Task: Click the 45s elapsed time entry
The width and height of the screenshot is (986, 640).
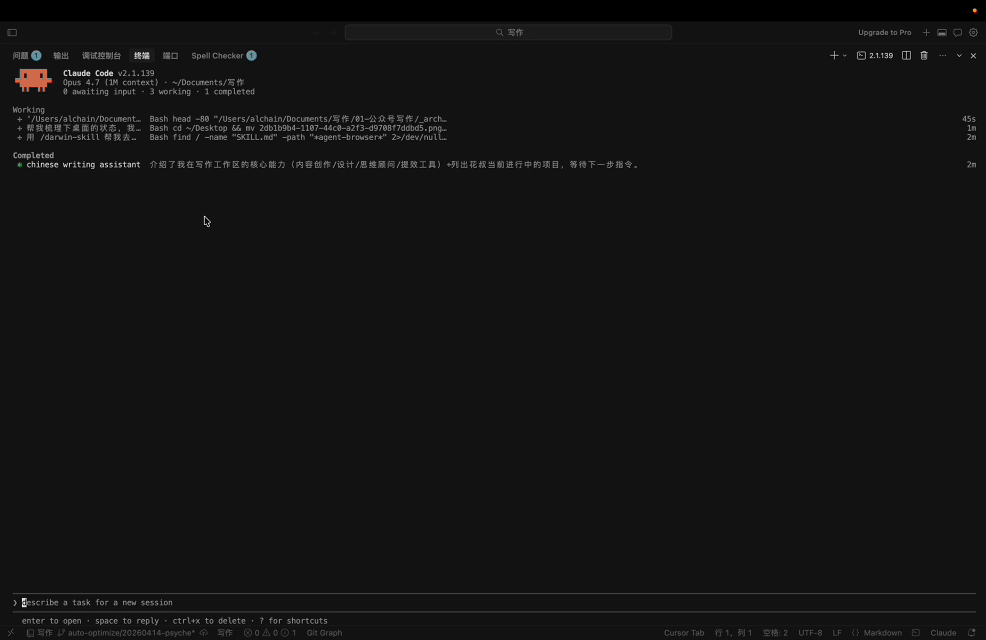Action: (968, 119)
